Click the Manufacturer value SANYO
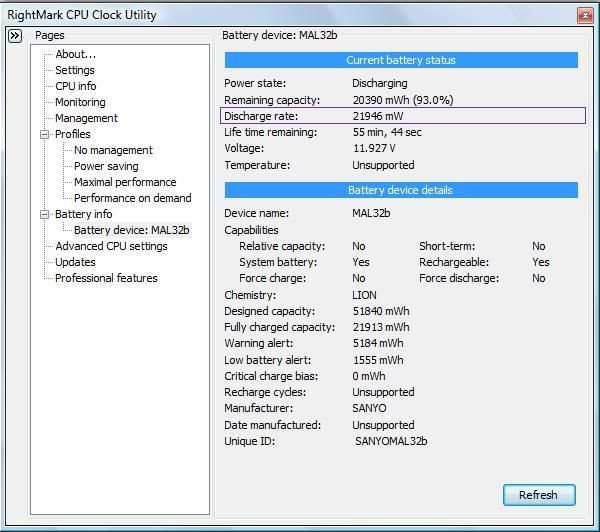Viewport: 600px width, 532px height. pyautogui.click(x=369, y=408)
